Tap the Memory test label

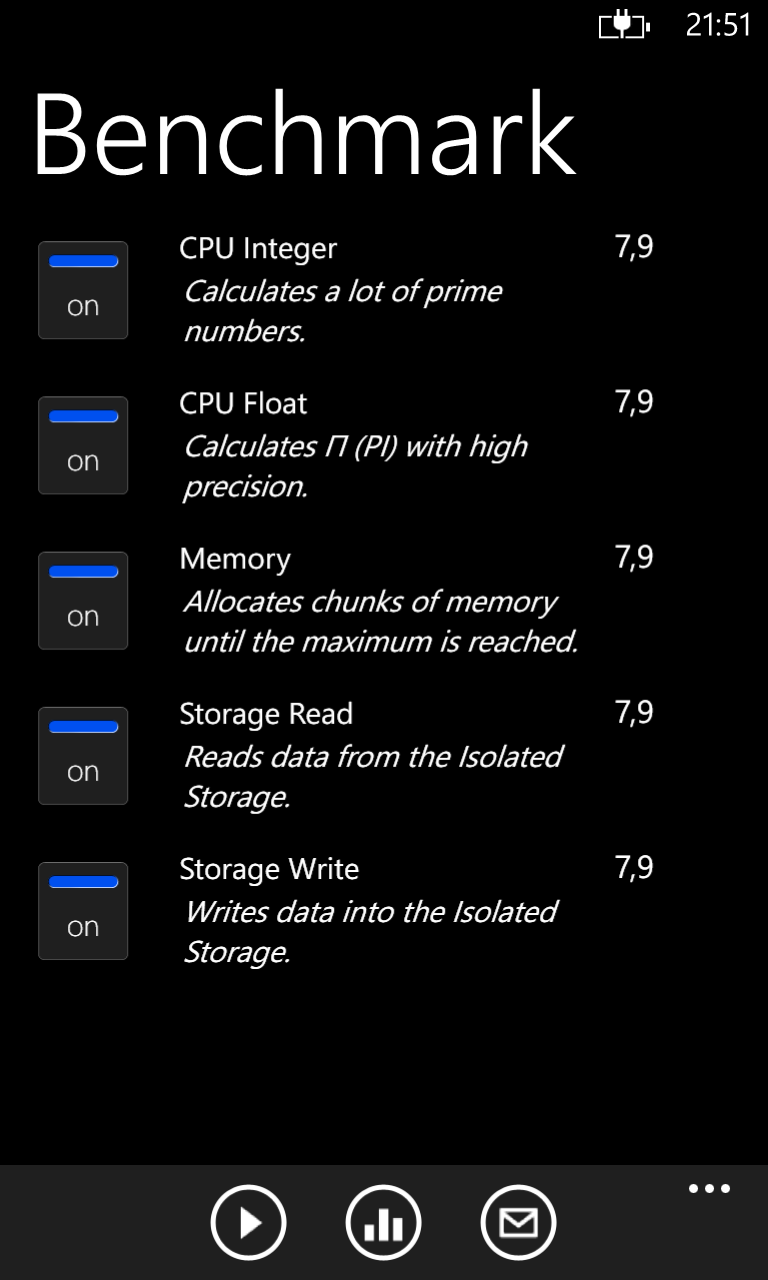(x=235, y=559)
